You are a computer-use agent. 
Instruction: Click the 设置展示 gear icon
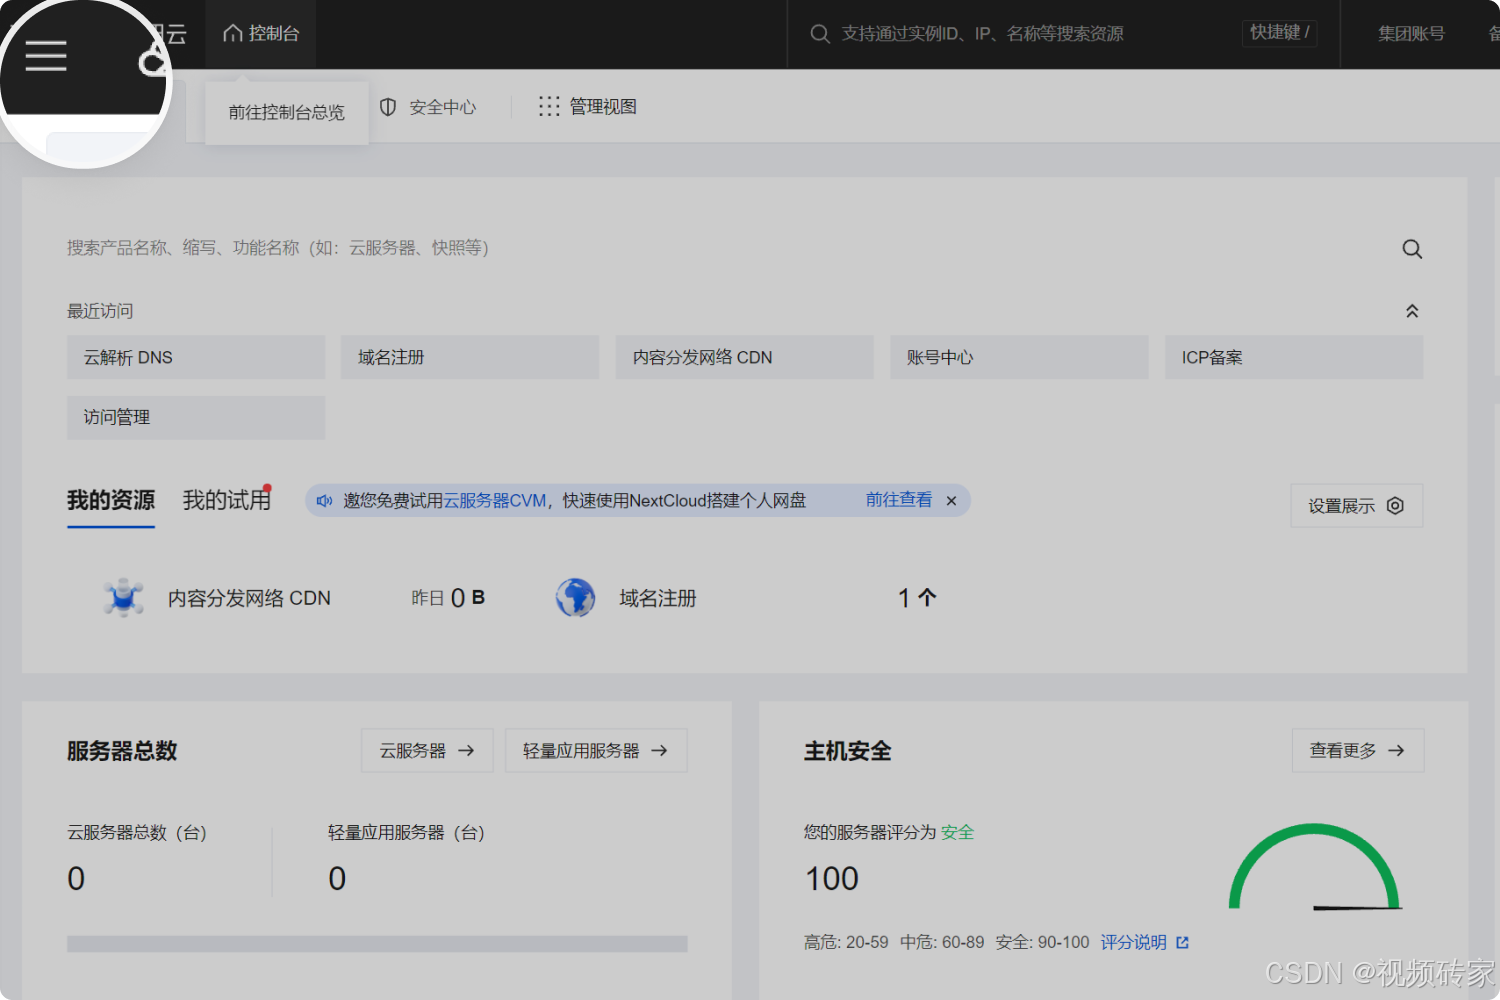pos(1396,506)
